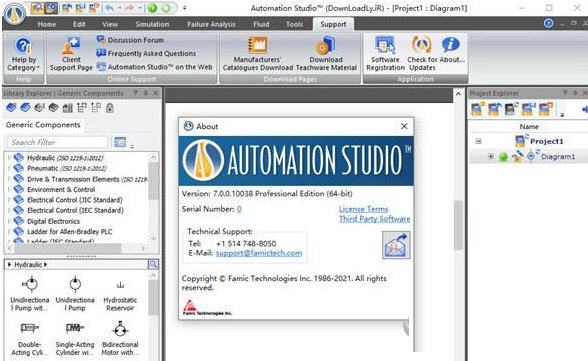Open the Third Party Software link
This screenshot has width=588, height=361.
click(x=375, y=219)
